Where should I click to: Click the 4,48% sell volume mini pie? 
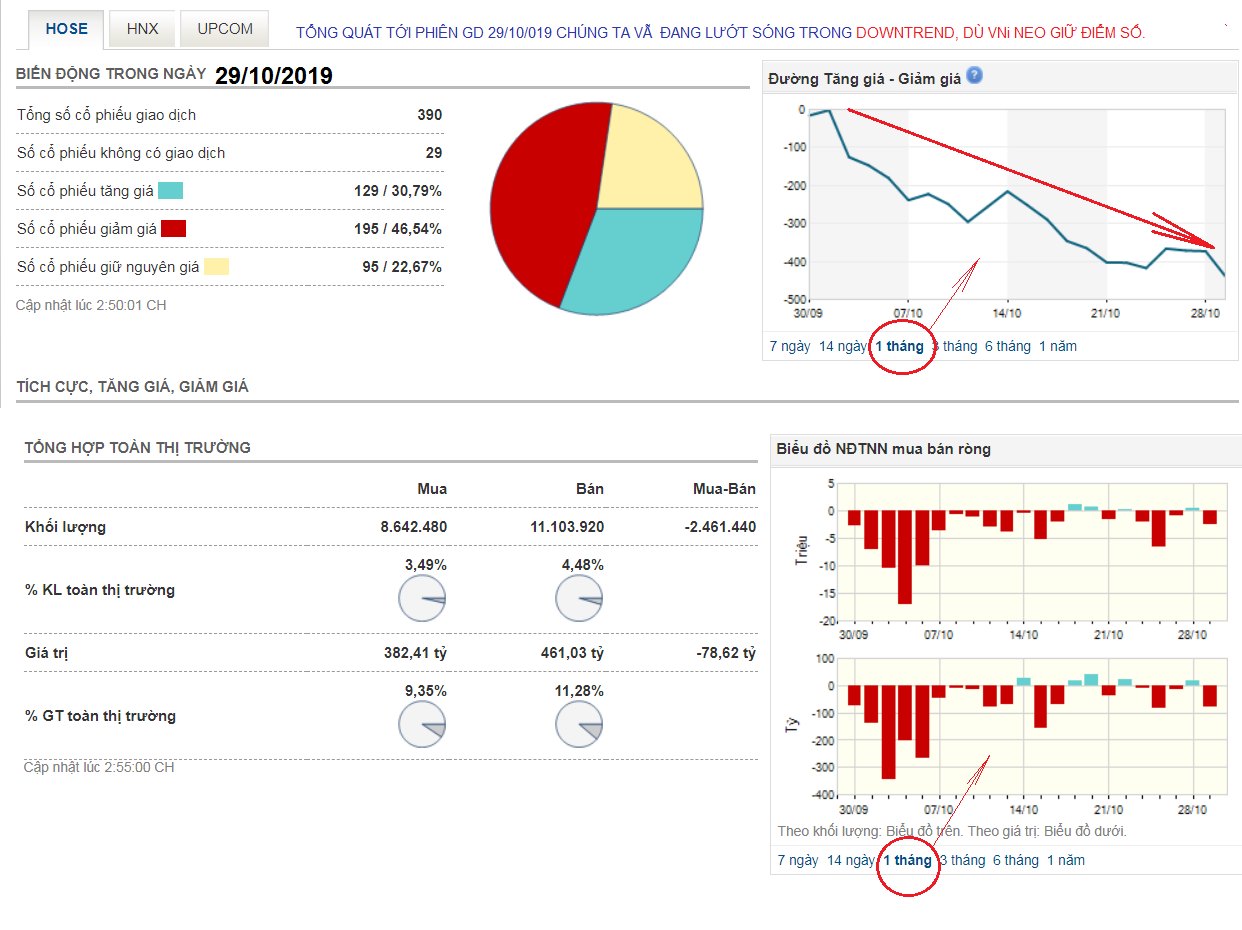(579, 599)
